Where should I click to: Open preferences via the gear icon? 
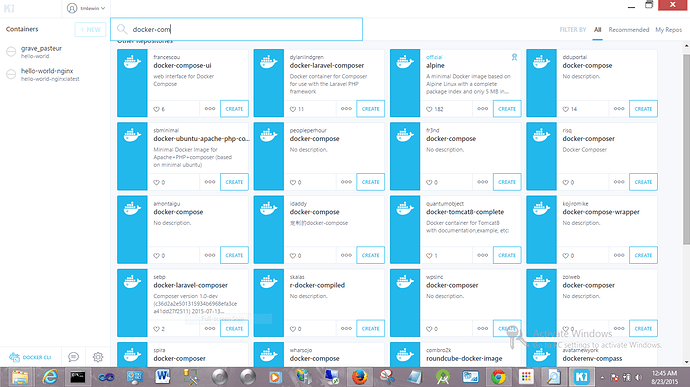pos(98,357)
